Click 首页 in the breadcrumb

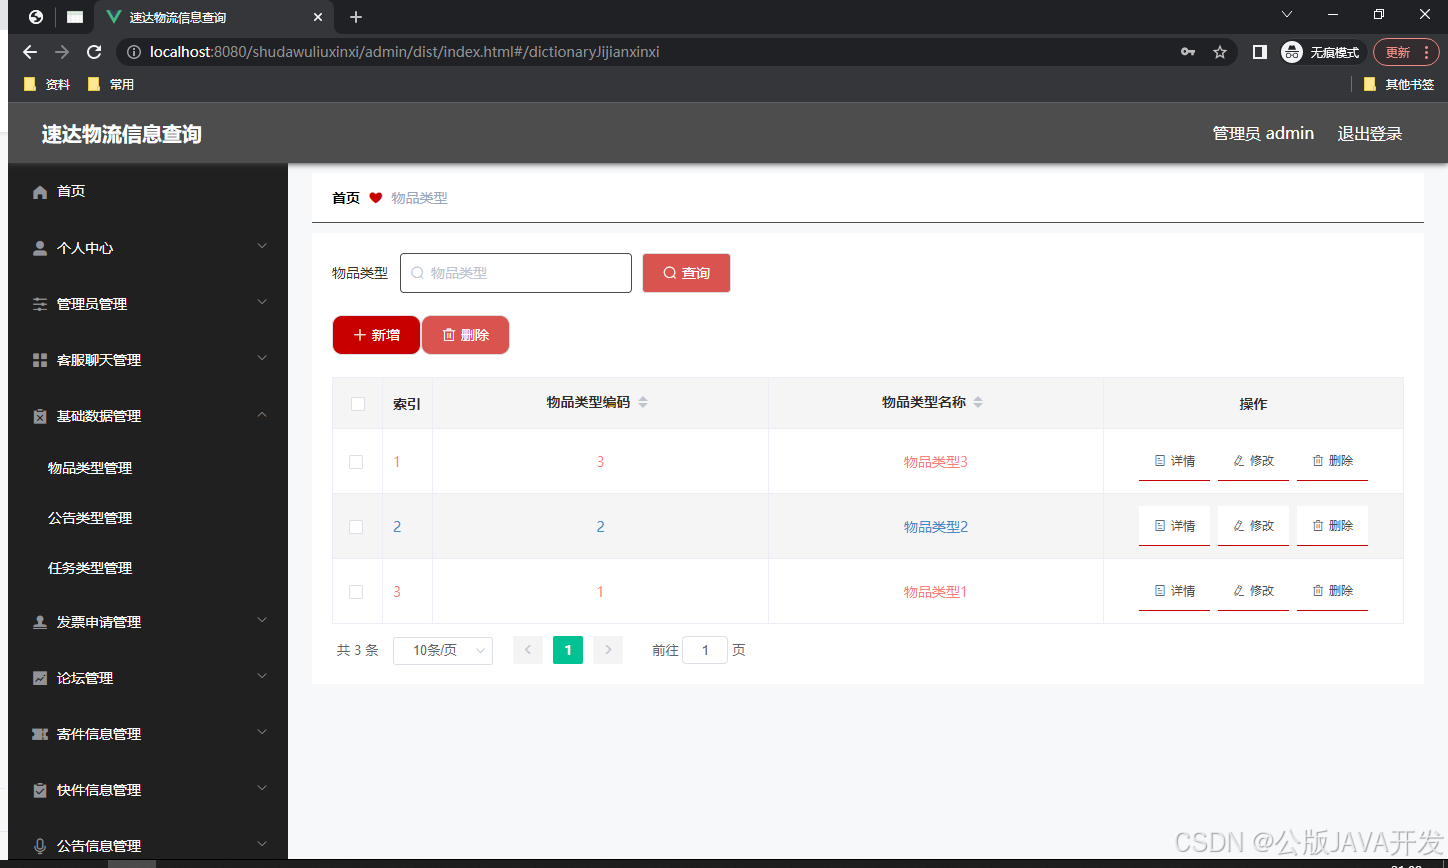346,198
